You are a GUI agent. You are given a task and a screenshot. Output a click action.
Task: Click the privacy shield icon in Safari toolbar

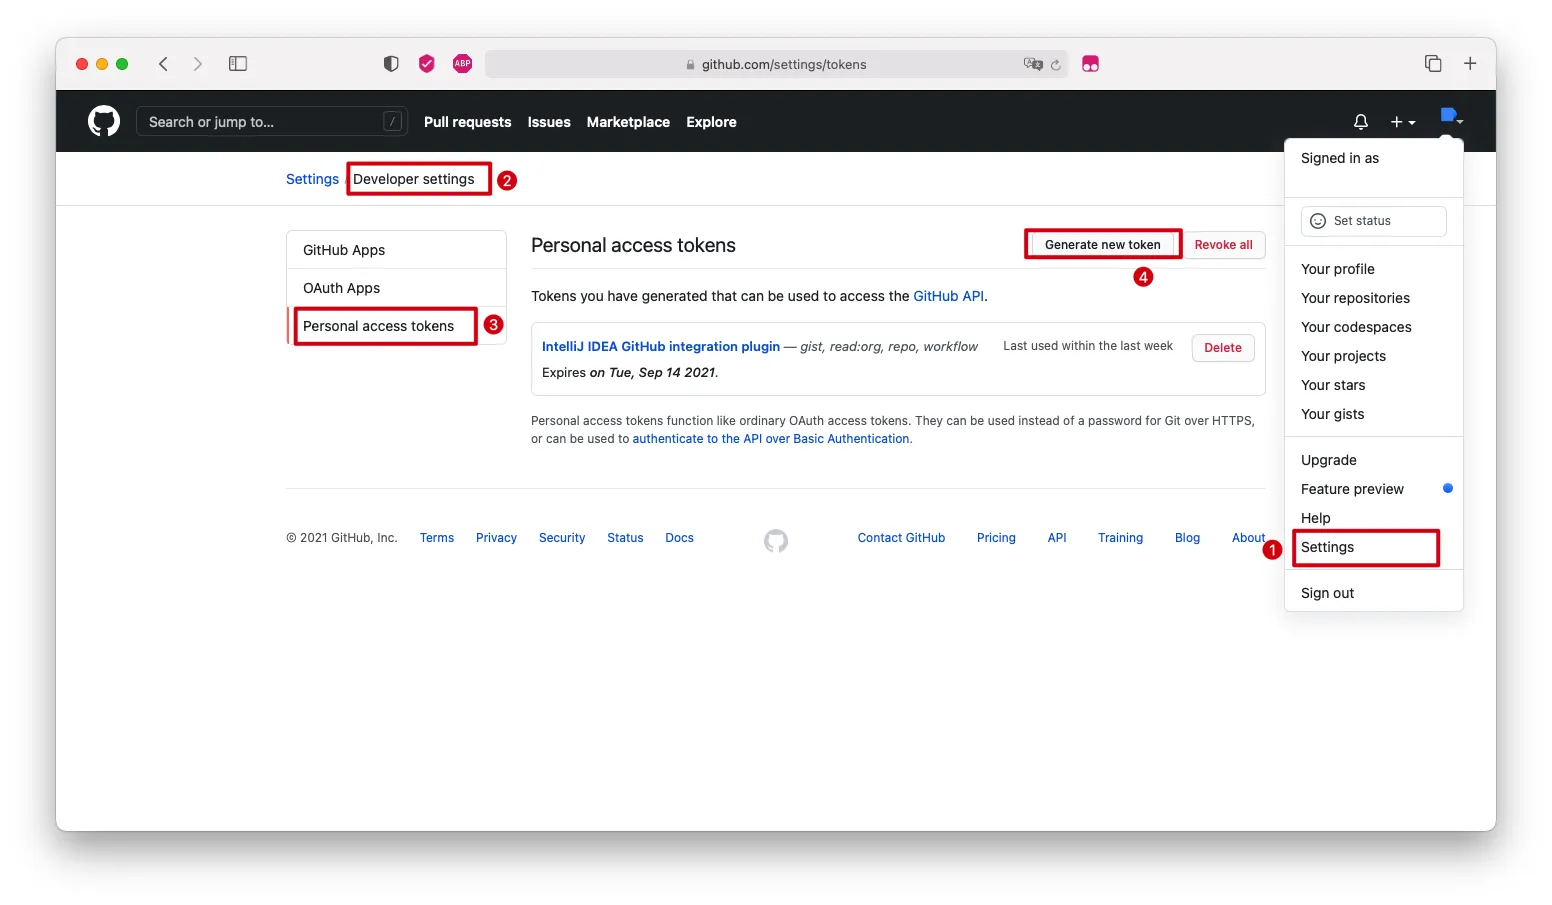391,64
